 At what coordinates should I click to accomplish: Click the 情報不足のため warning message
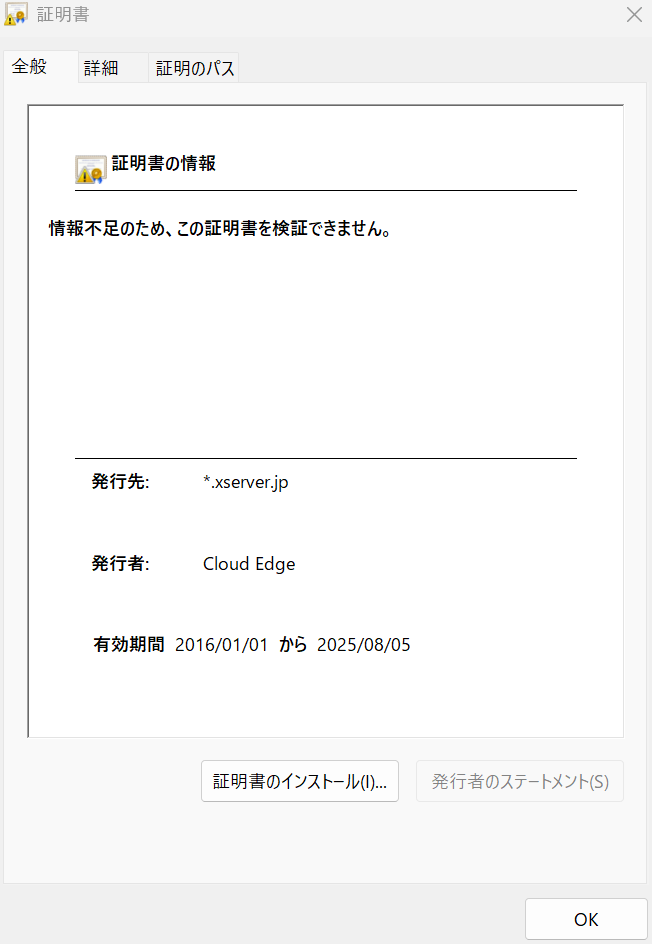pyautogui.click(x=220, y=229)
